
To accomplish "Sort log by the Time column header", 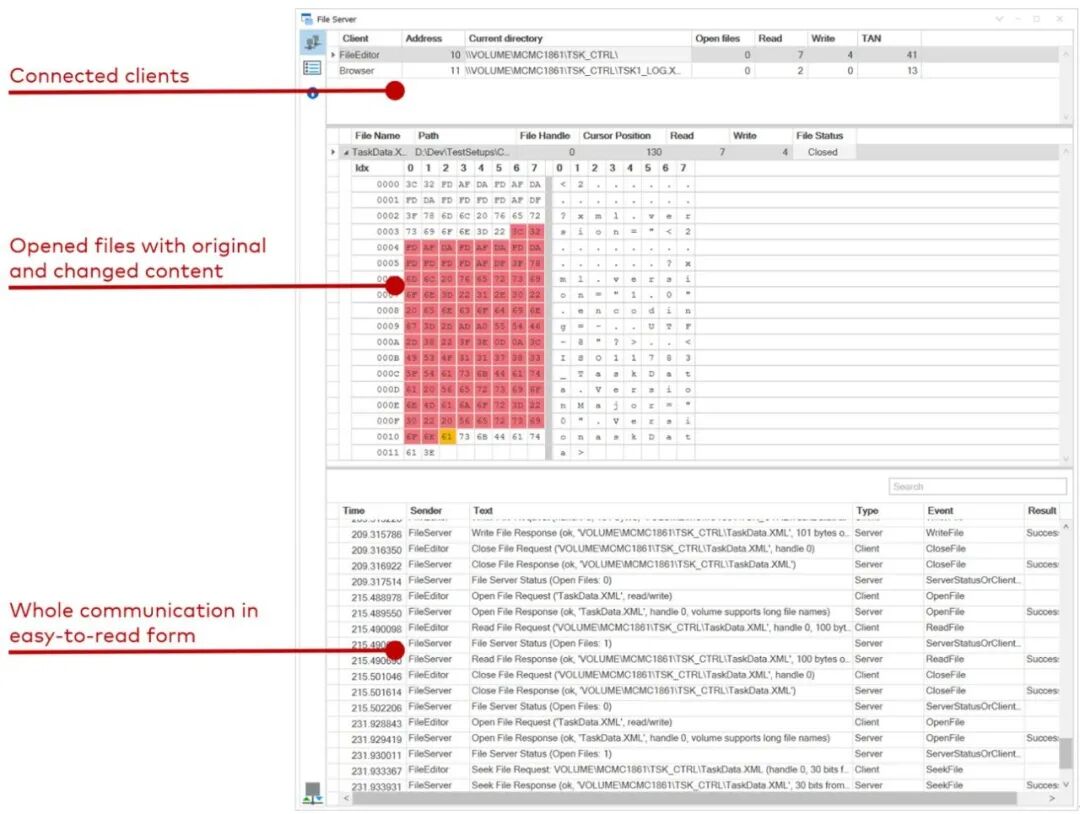I will click(x=353, y=510).
